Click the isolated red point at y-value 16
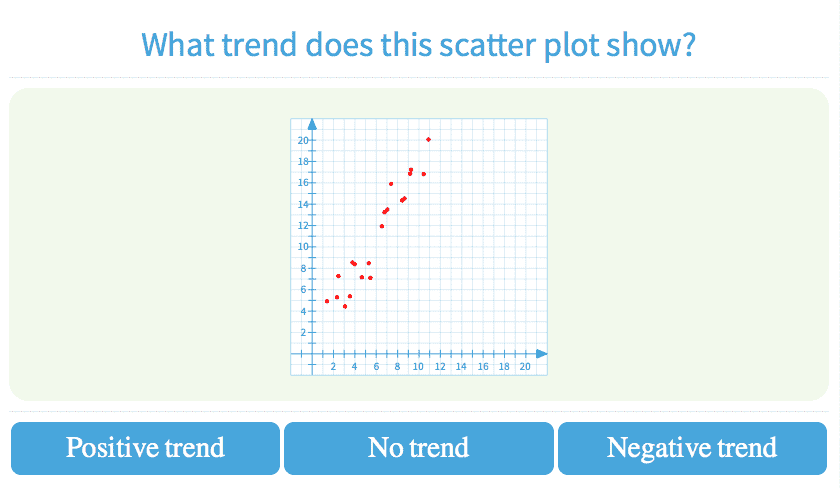 [391, 184]
